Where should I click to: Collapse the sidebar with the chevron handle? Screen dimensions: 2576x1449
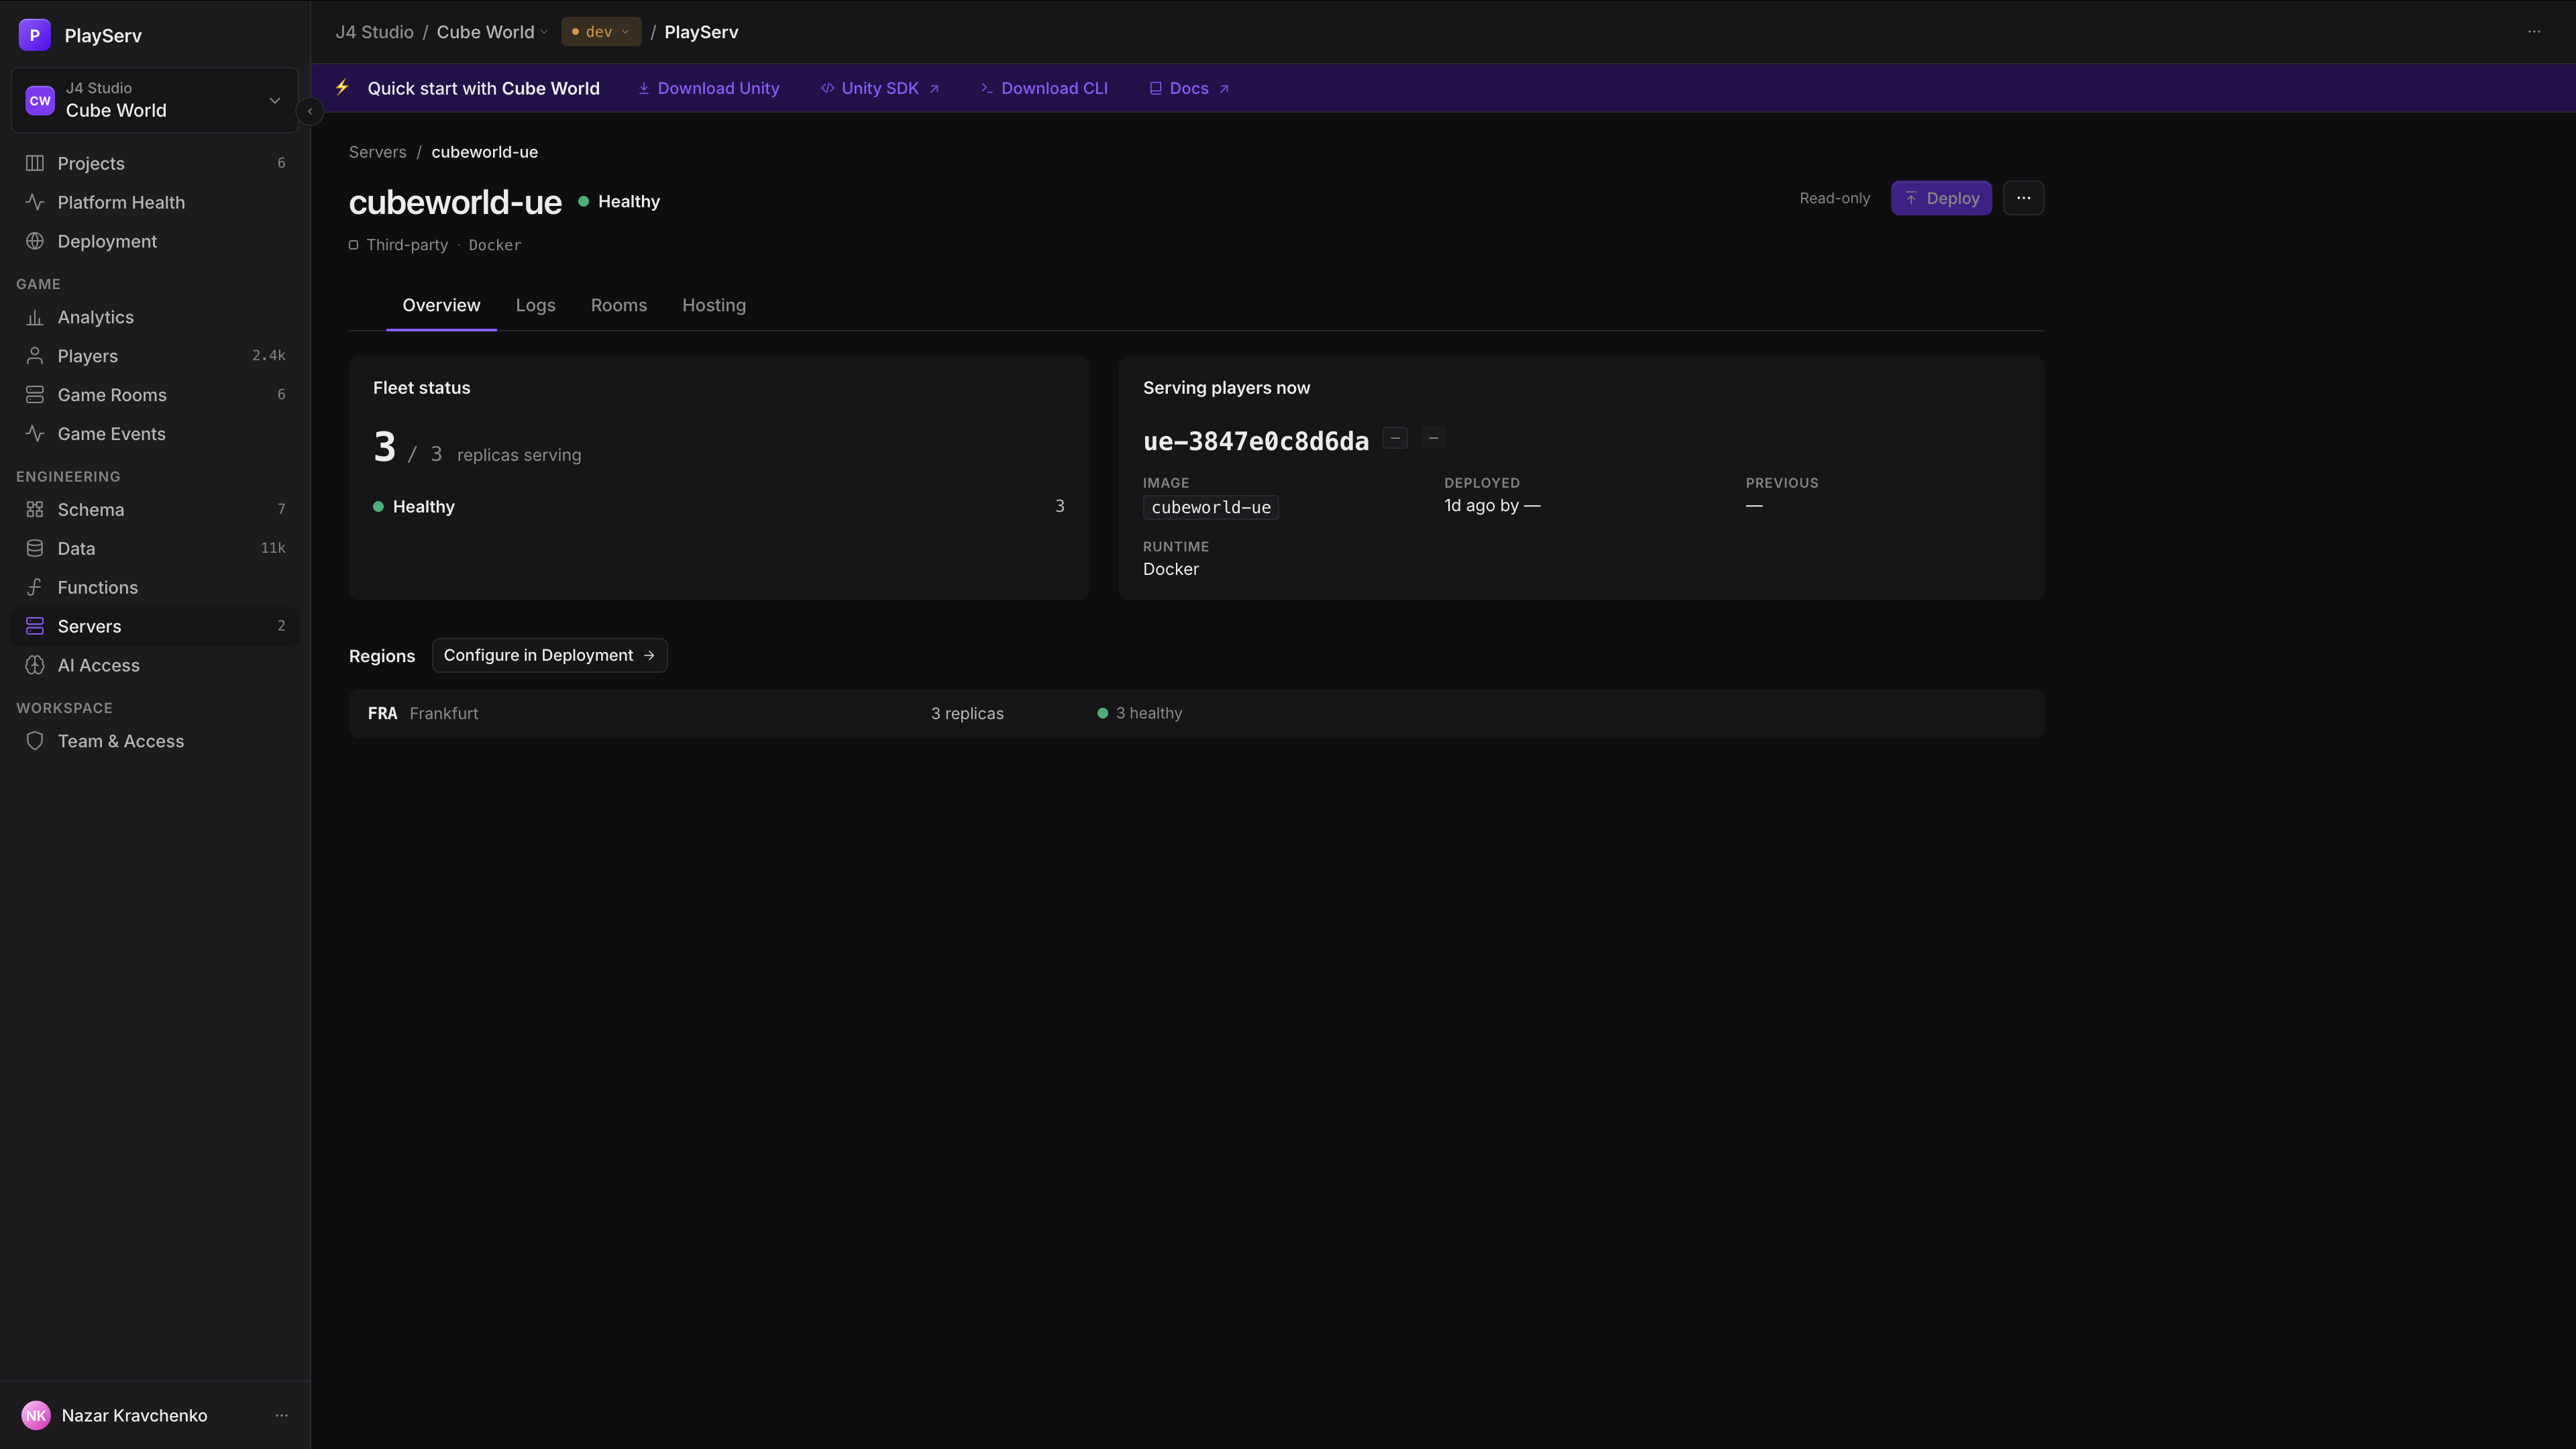pyautogui.click(x=310, y=111)
